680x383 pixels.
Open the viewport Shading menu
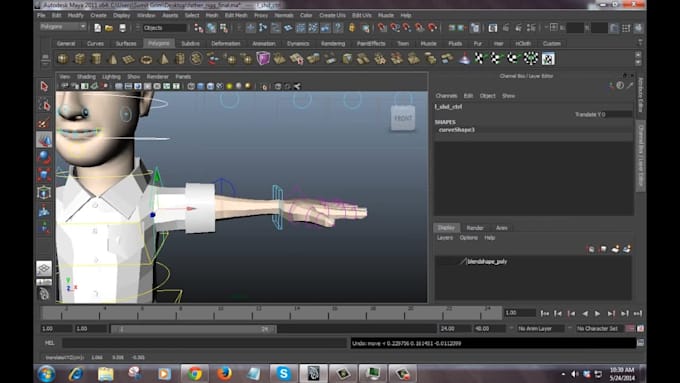86,76
